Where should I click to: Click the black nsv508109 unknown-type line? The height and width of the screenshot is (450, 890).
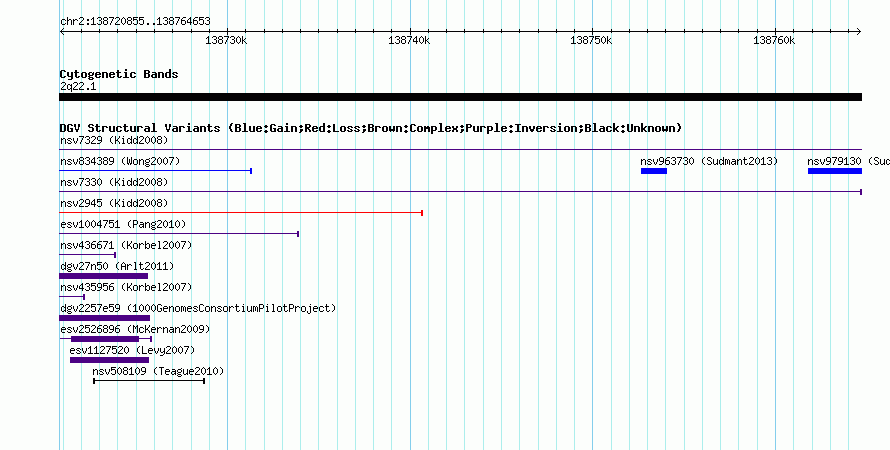point(149,381)
